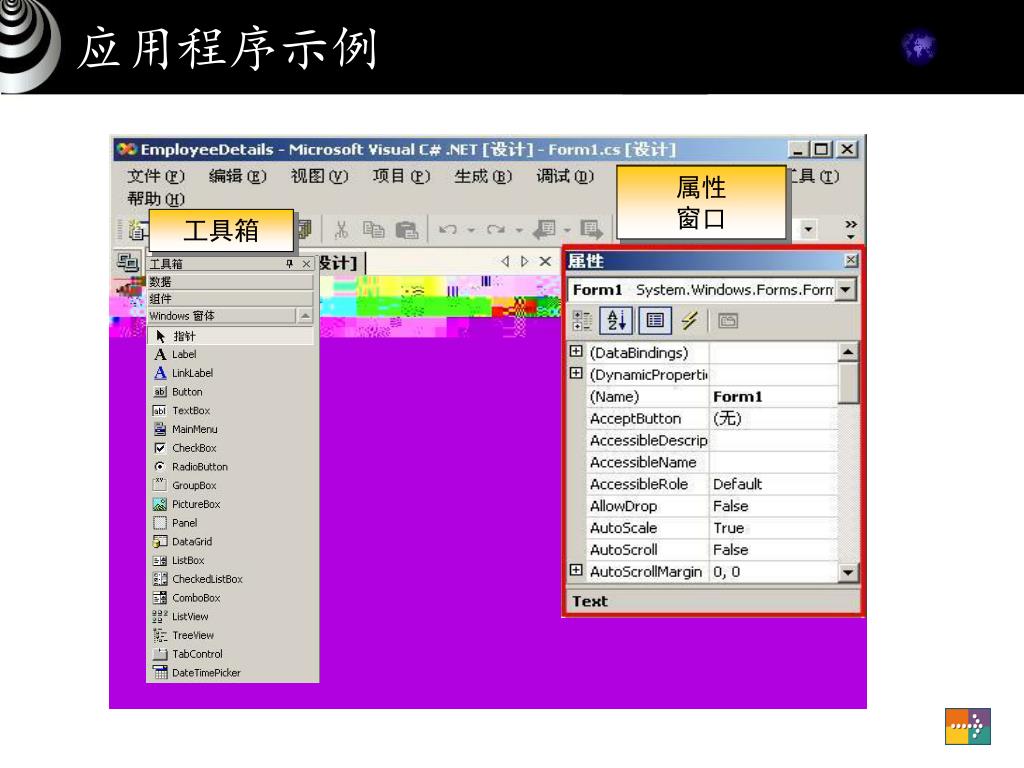Open the 生成(B) menu
The width and height of the screenshot is (1024, 768).
(x=483, y=176)
